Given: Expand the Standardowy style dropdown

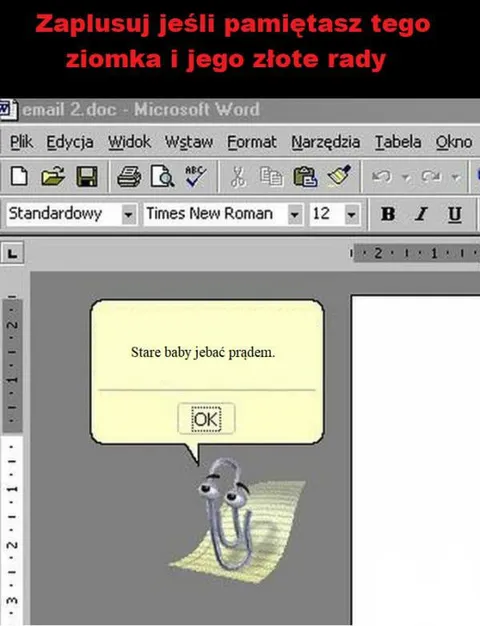Looking at the screenshot, I should (x=128, y=215).
